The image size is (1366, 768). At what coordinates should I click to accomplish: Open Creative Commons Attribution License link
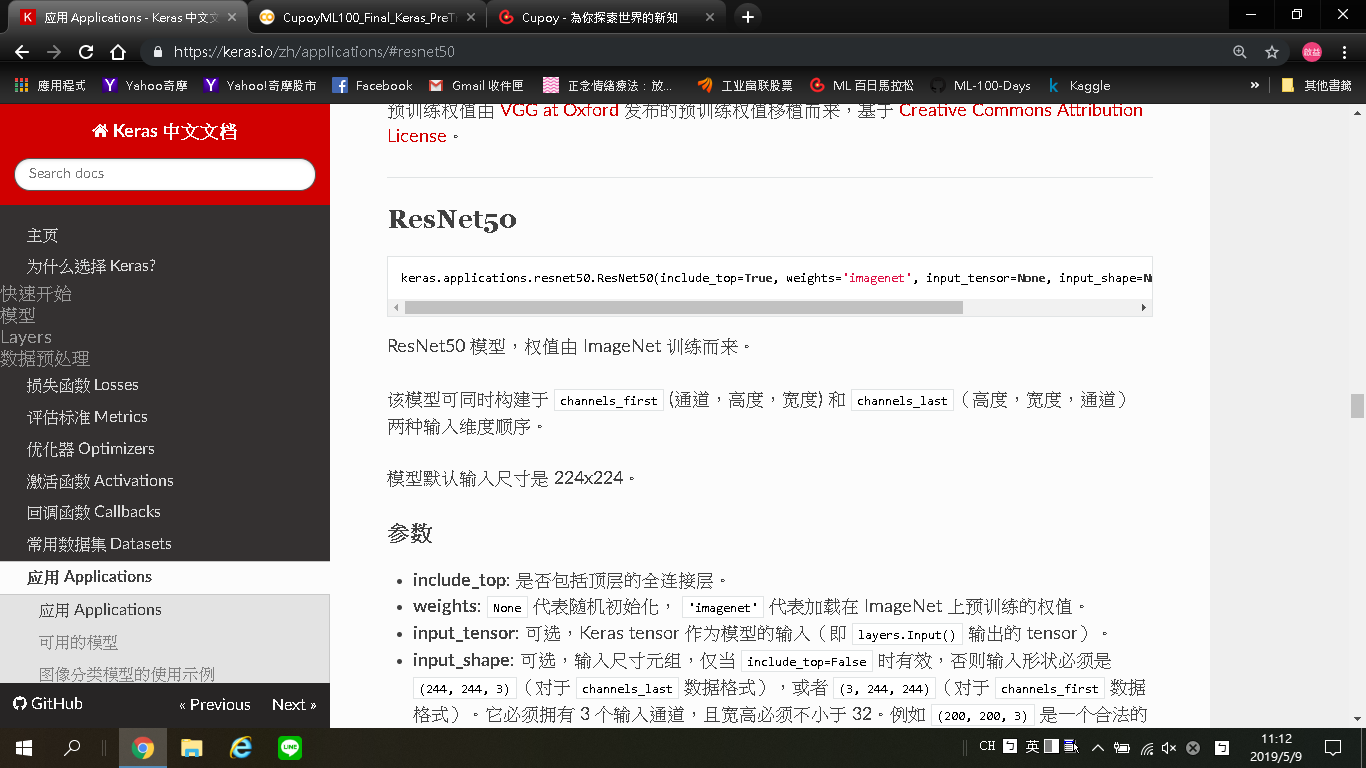(x=765, y=123)
